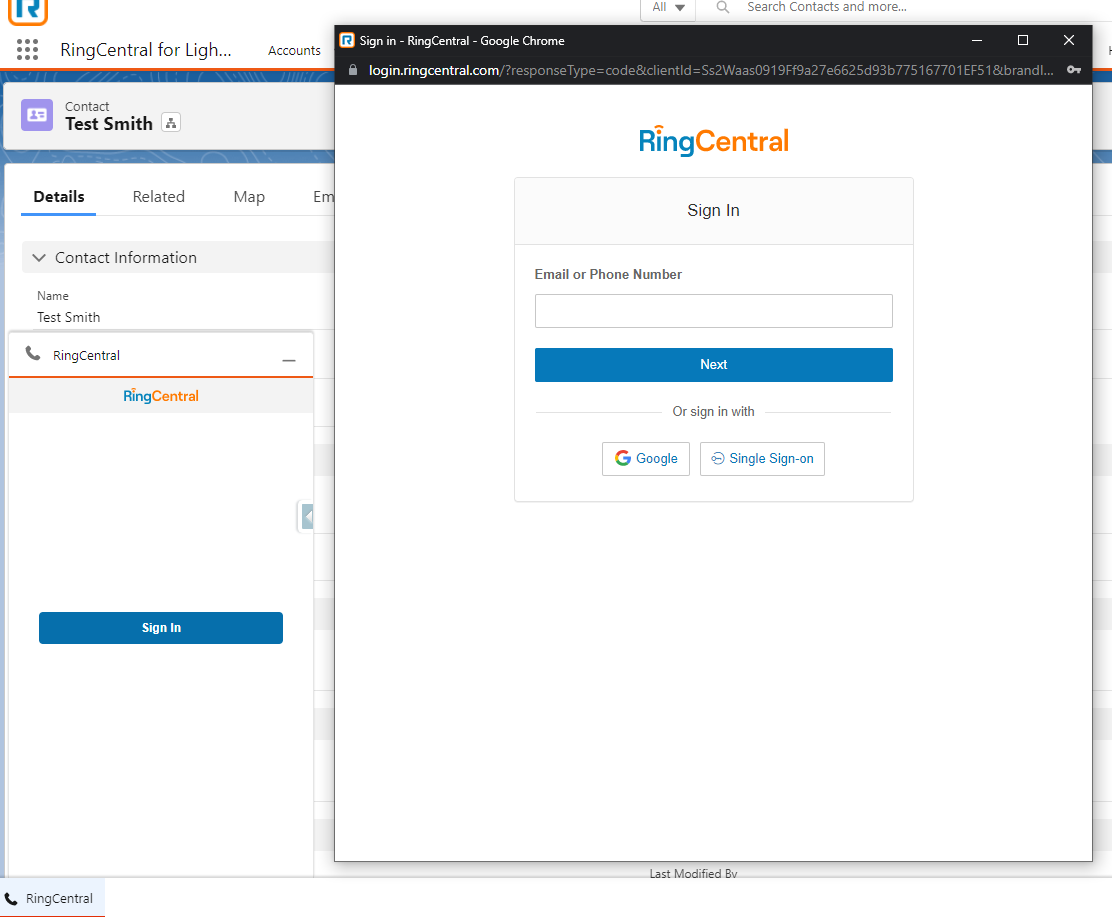Click the collapse arrow handle on widget edge
Image resolution: width=1112 pixels, height=917 pixels.
306,516
